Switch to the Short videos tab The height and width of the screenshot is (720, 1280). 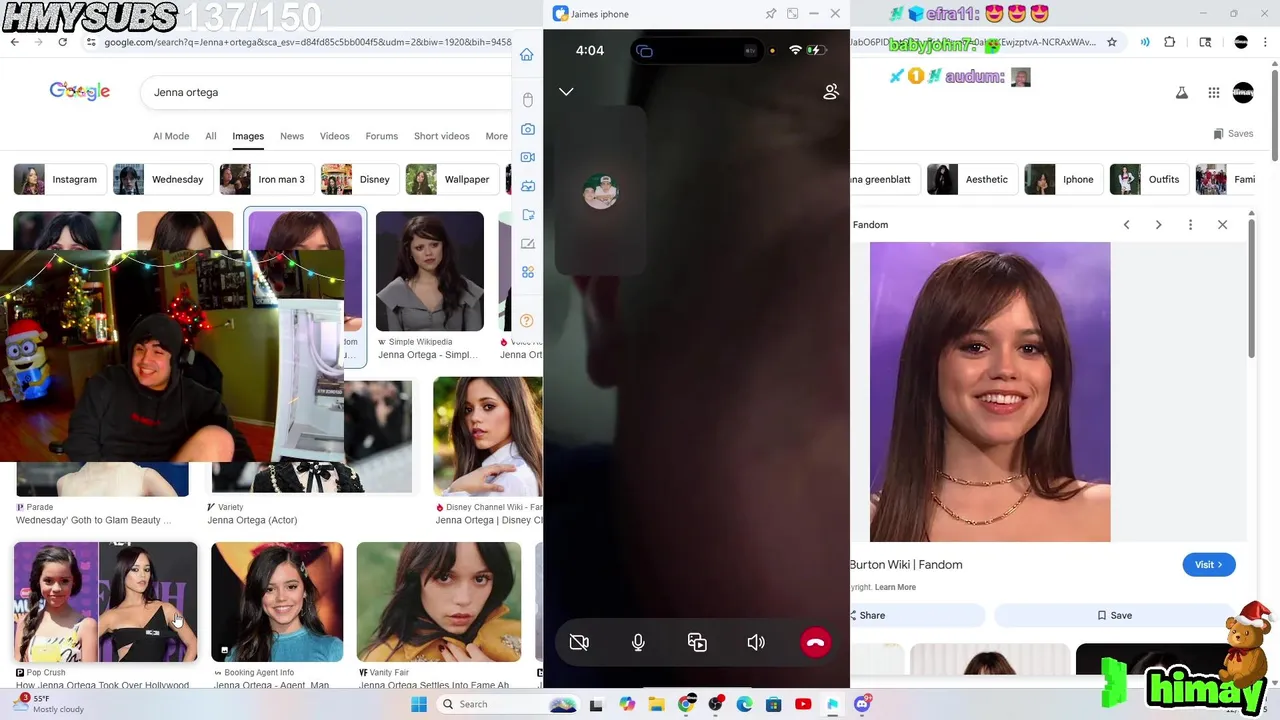441,136
